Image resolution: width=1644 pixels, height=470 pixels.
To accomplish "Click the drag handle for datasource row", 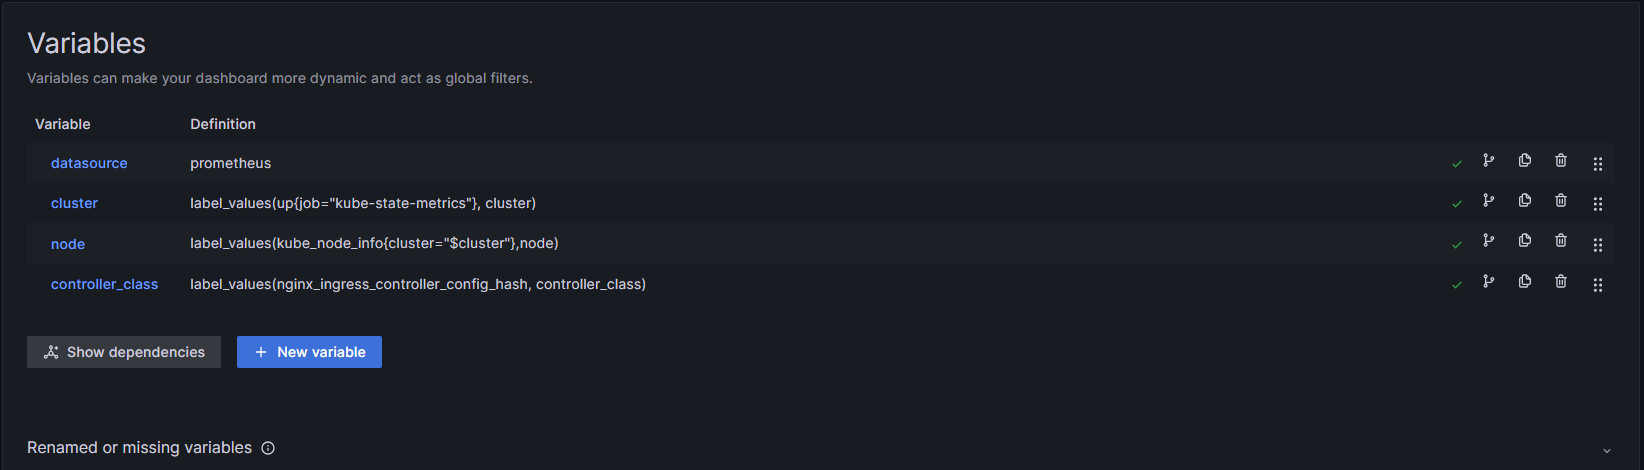I will (x=1597, y=164).
